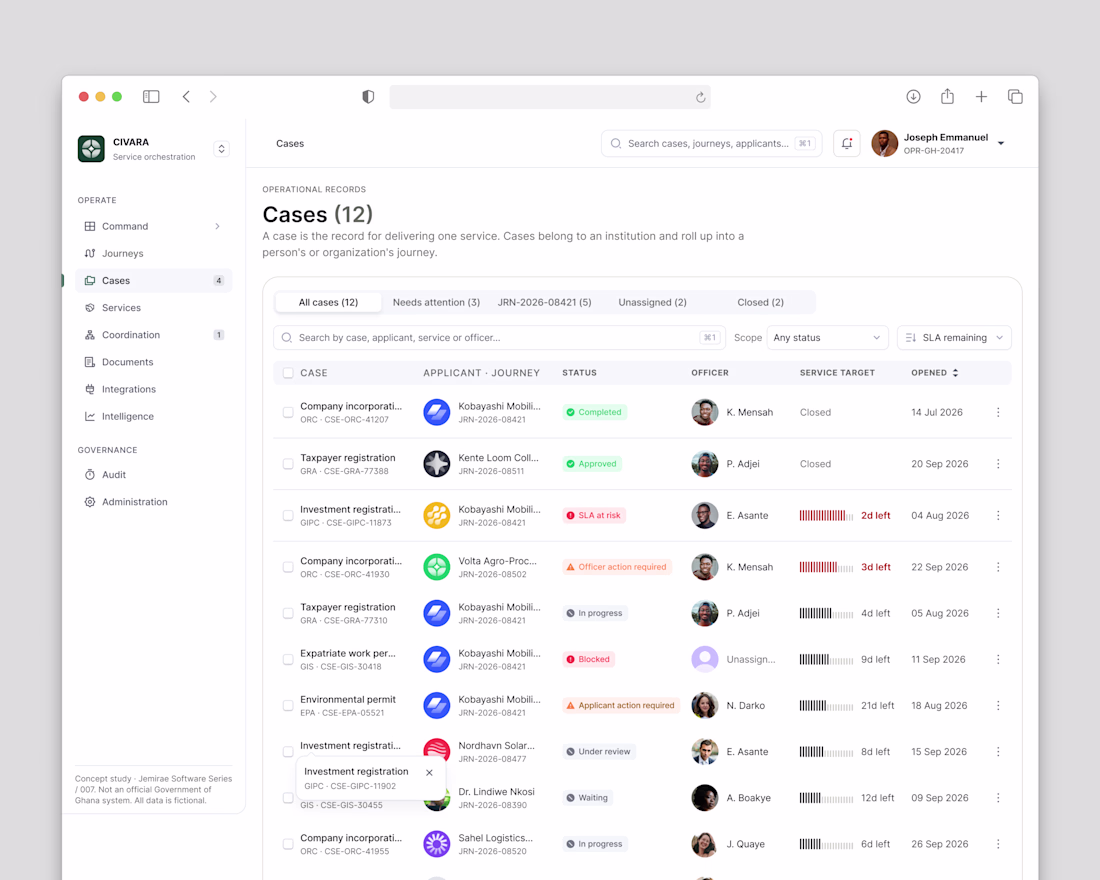Click the SLA bar showing 2d left
The image size is (1100, 880).
pos(826,515)
